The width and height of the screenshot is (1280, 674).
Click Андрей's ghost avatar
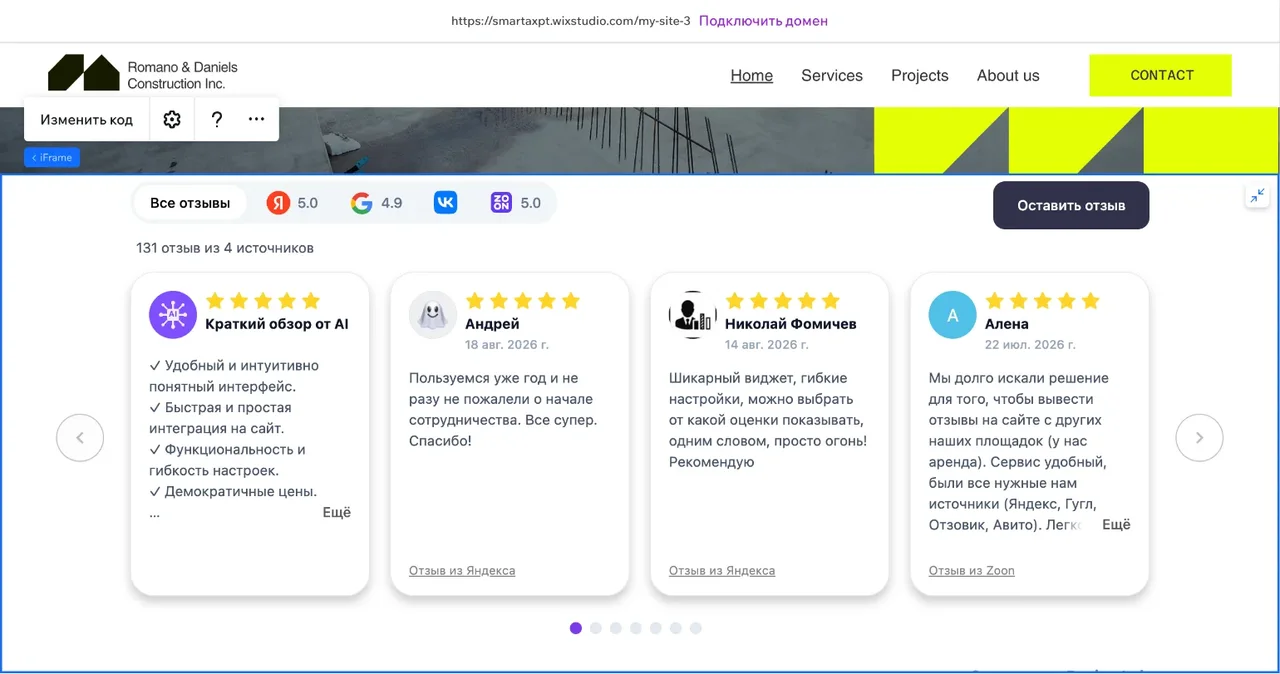(x=433, y=315)
